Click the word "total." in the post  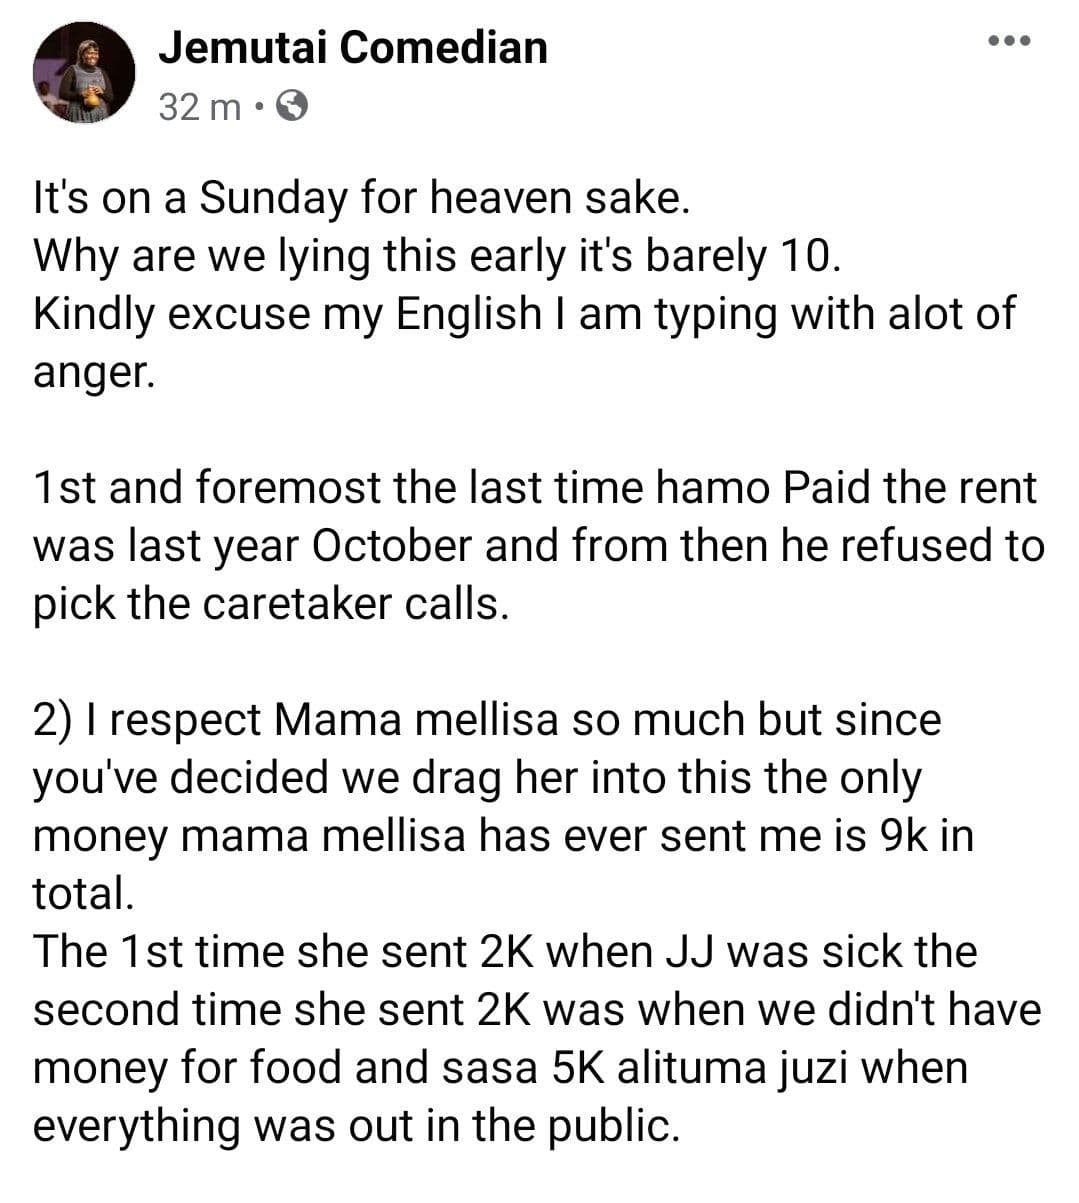[83, 893]
